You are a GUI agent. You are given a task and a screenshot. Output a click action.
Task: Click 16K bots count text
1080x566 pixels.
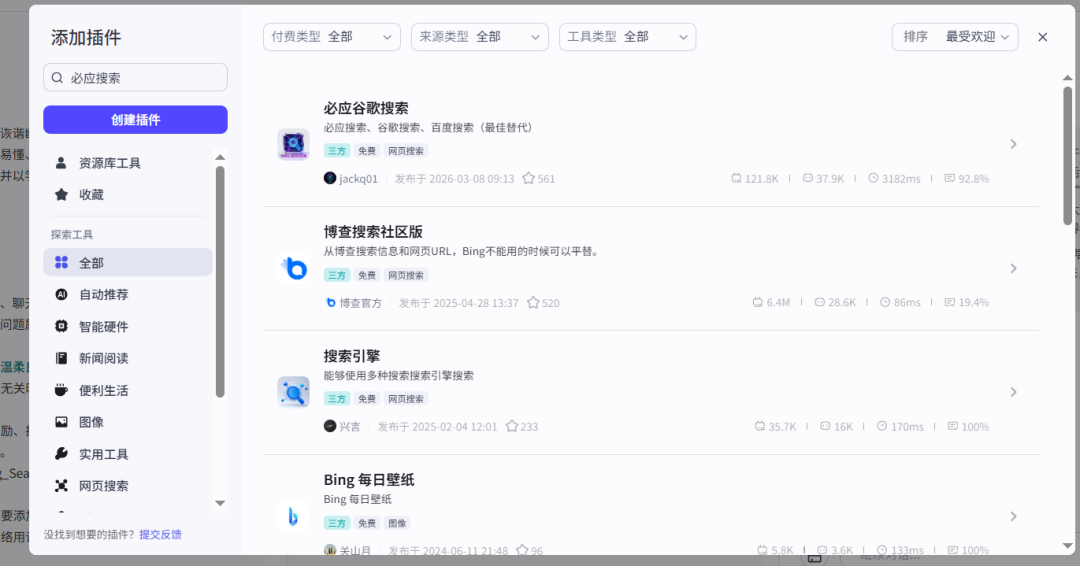pyautogui.click(x=844, y=427)
